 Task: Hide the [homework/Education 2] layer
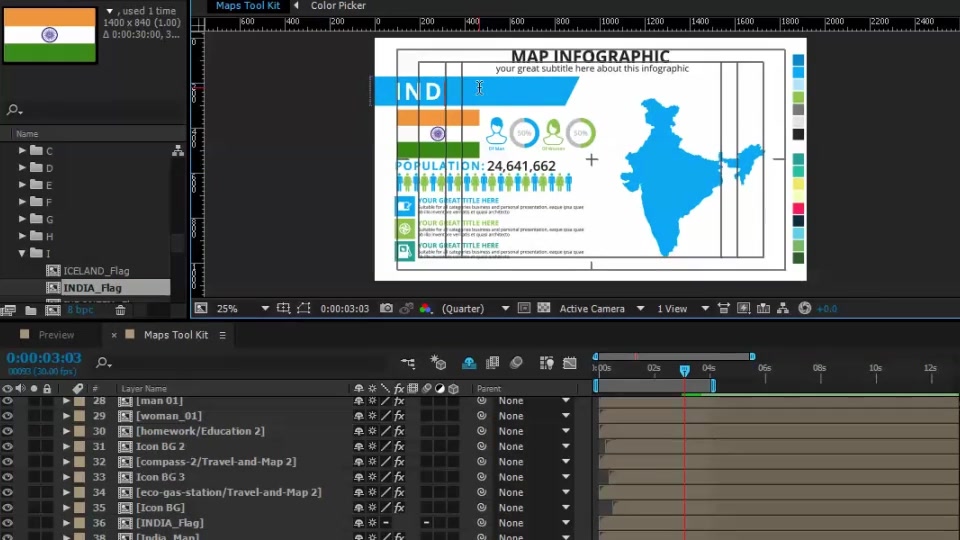[x=7, y=431]
